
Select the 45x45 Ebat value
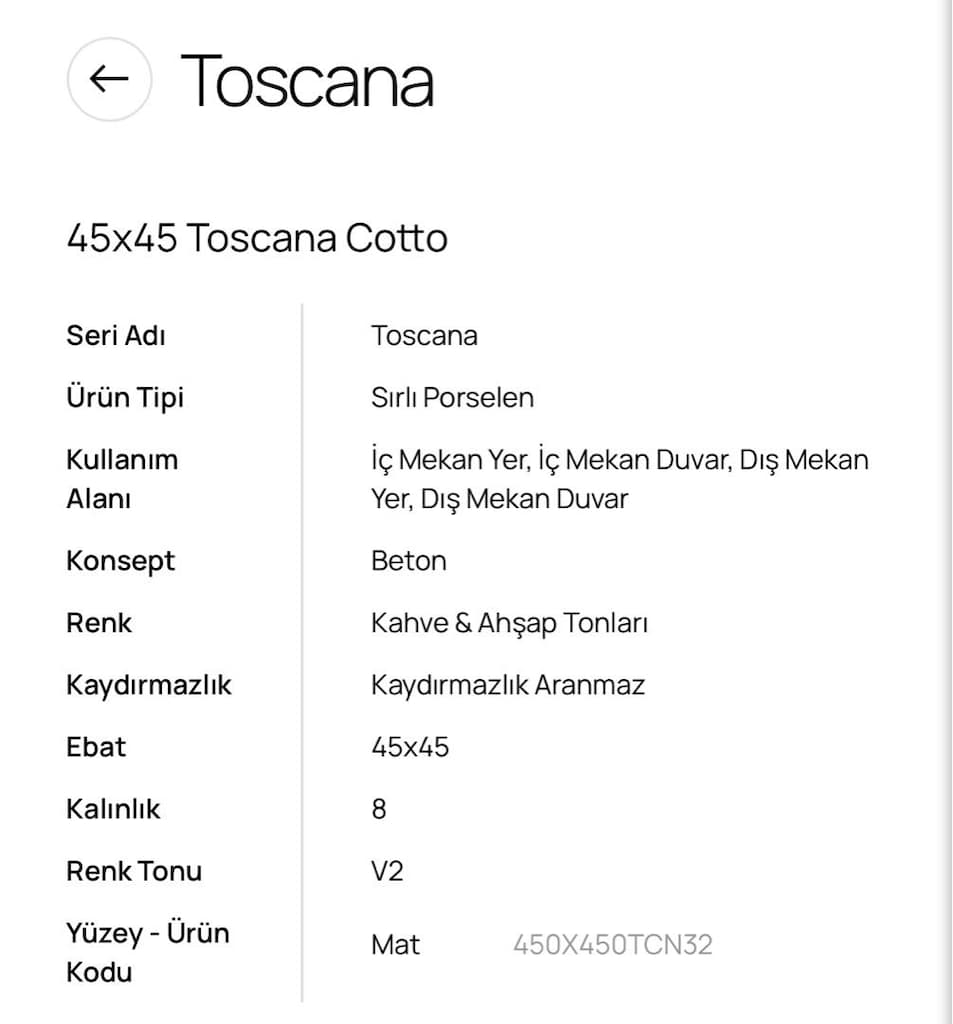tap(410, 747)
